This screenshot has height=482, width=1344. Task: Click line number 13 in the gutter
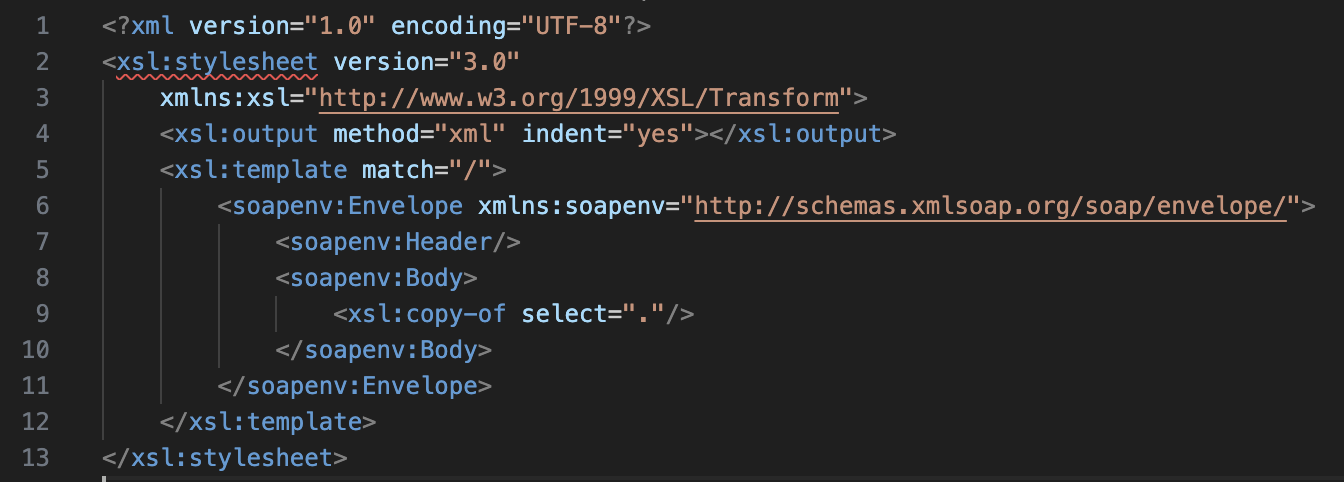tap(34, 458)
